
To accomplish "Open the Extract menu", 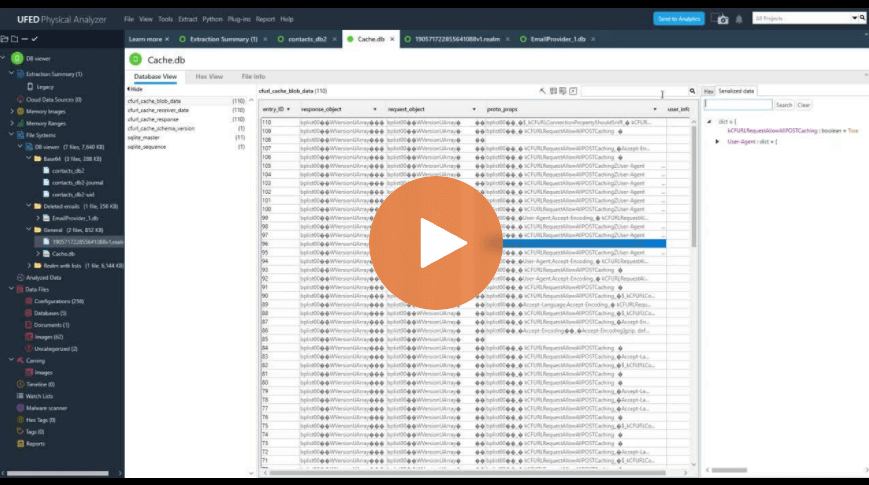I will 188,19.
